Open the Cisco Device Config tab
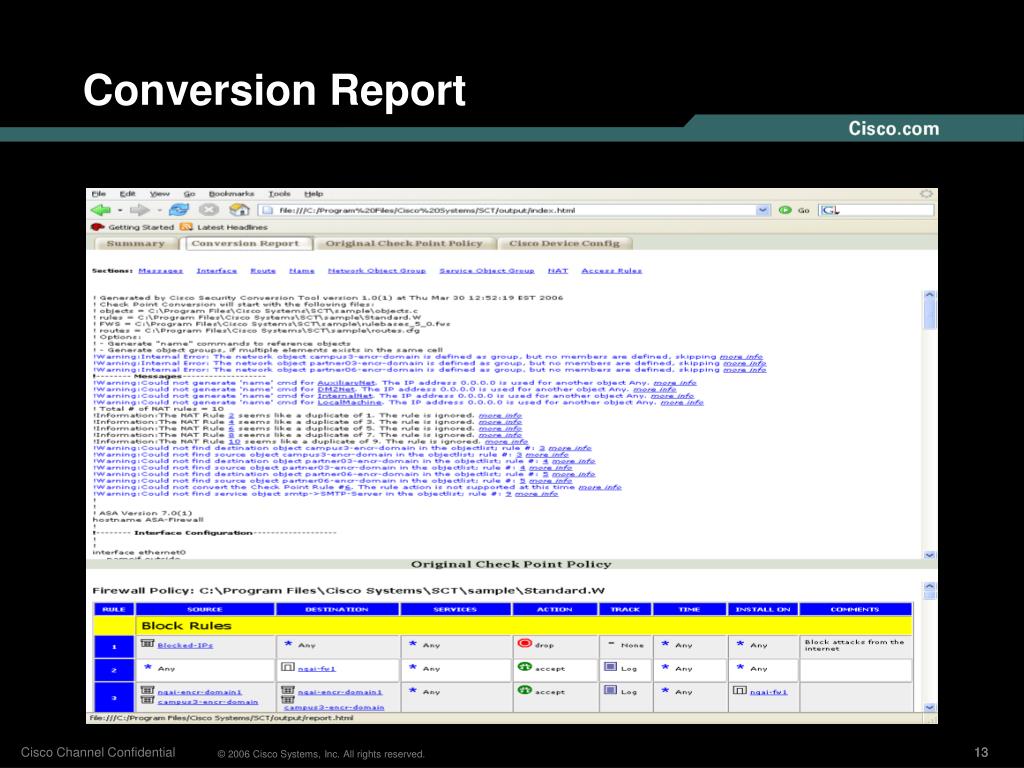 [x=564, y=244]
